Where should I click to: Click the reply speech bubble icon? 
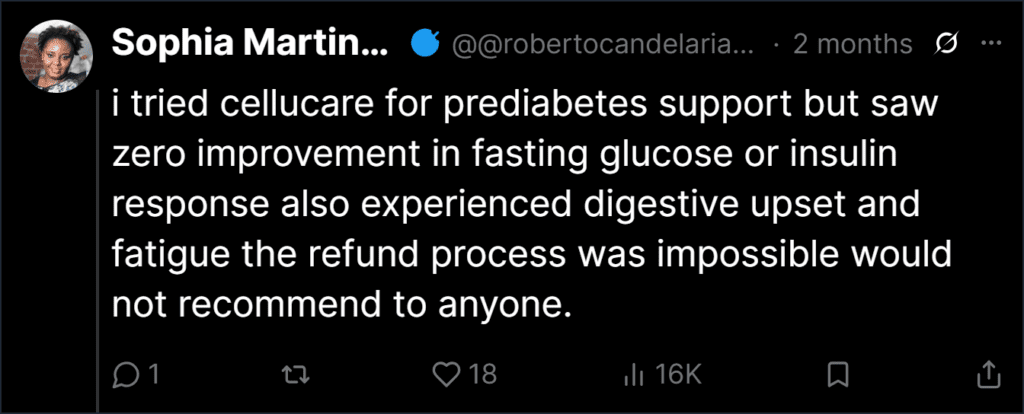click(x=123, y=374)
